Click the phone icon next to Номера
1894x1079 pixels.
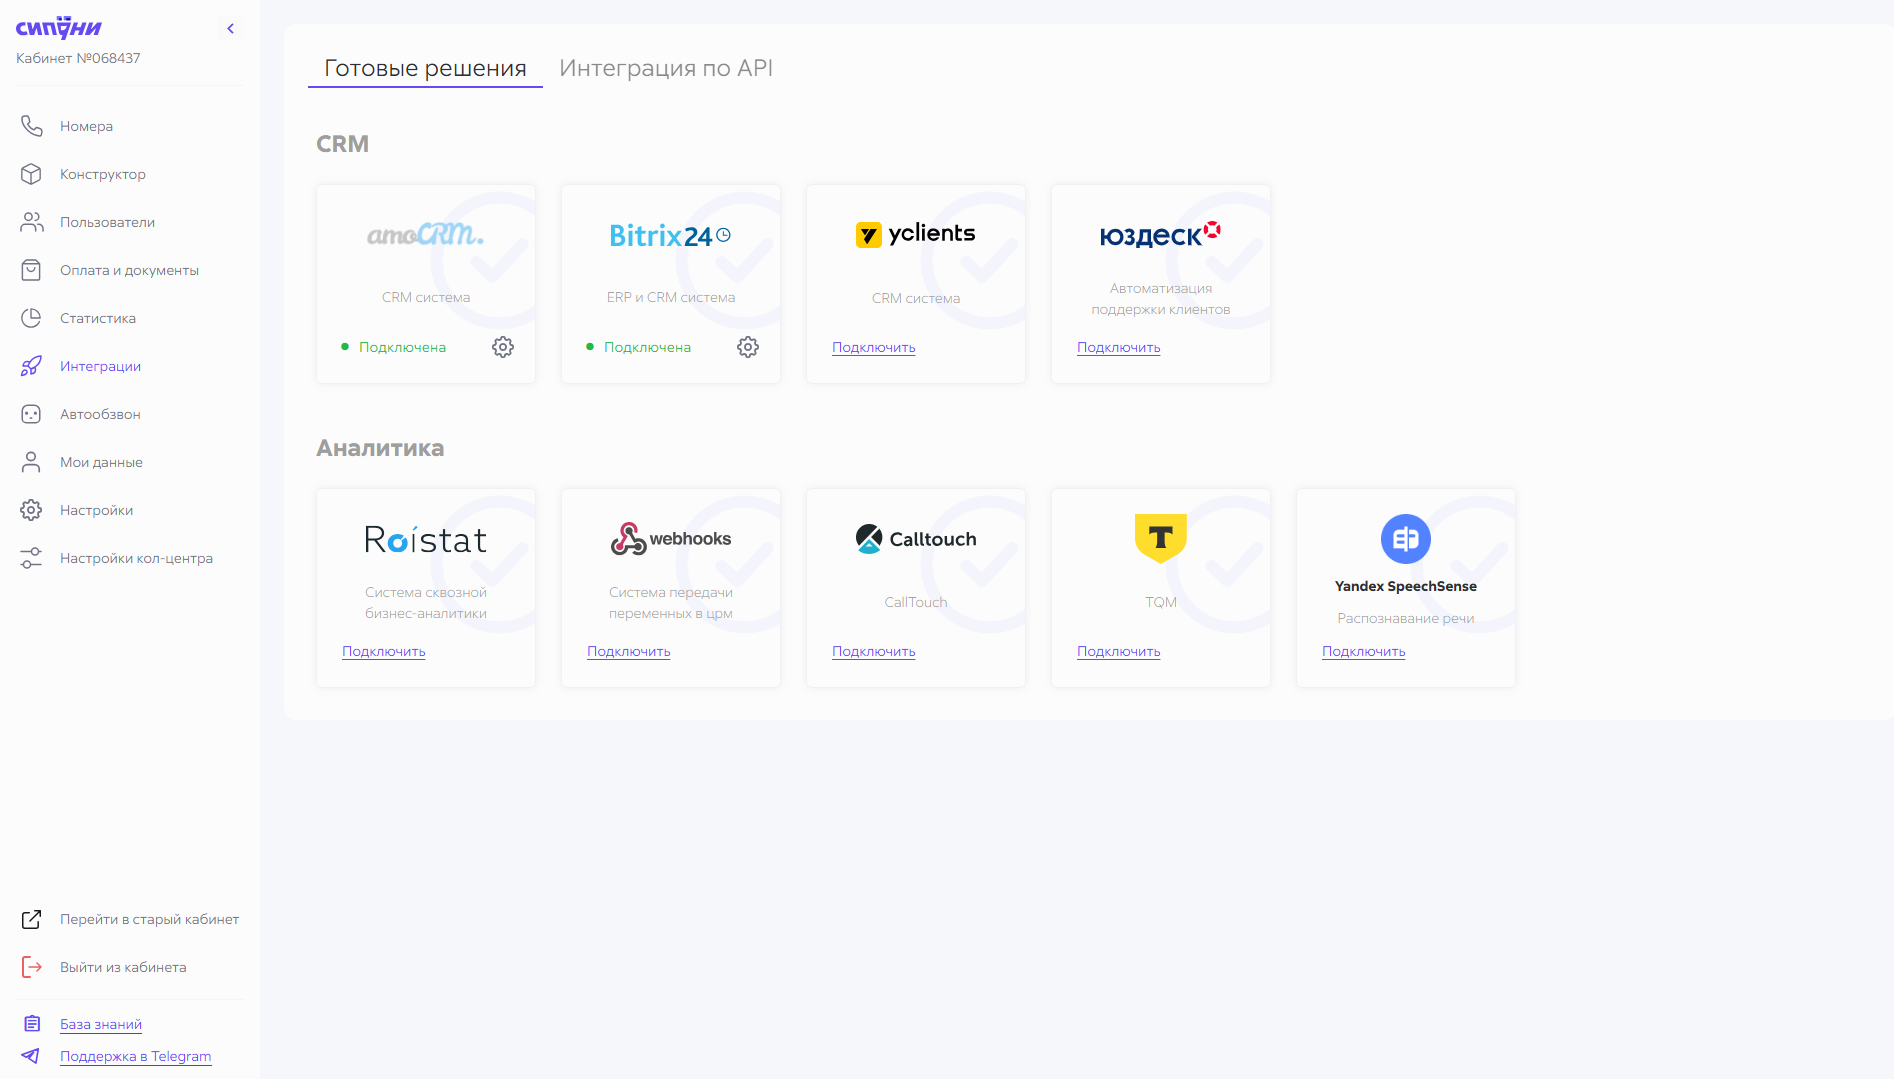point(31,126)
